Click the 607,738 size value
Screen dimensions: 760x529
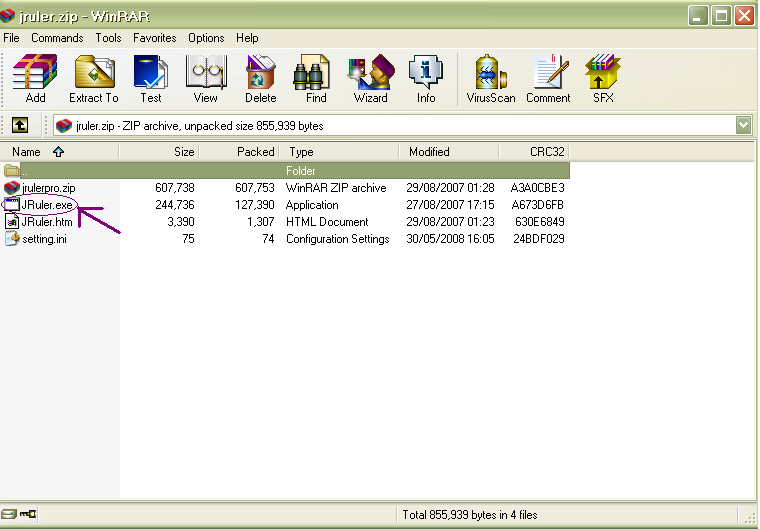click(x=175, y=188)
